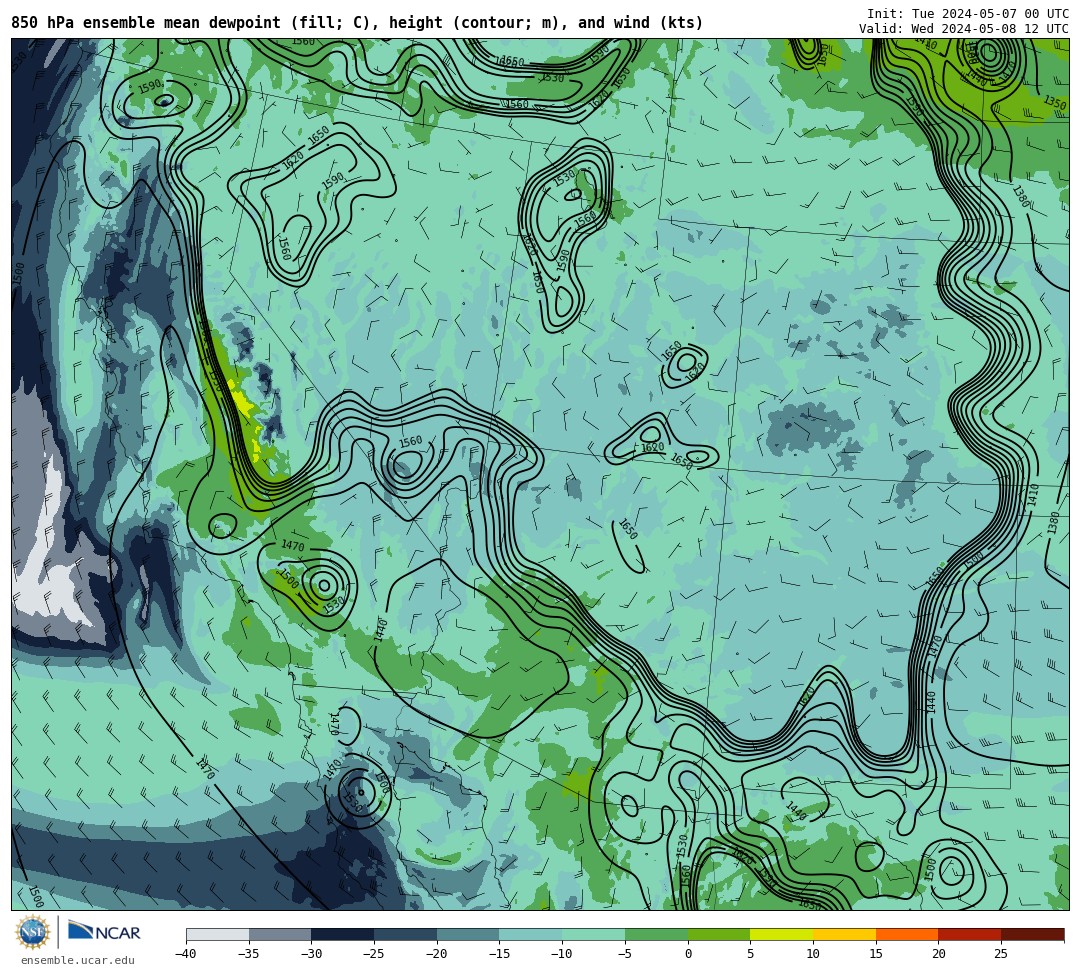1080x973 pixels.
Task: Click the colorbar label -5
Action: (x=625, y=954)
